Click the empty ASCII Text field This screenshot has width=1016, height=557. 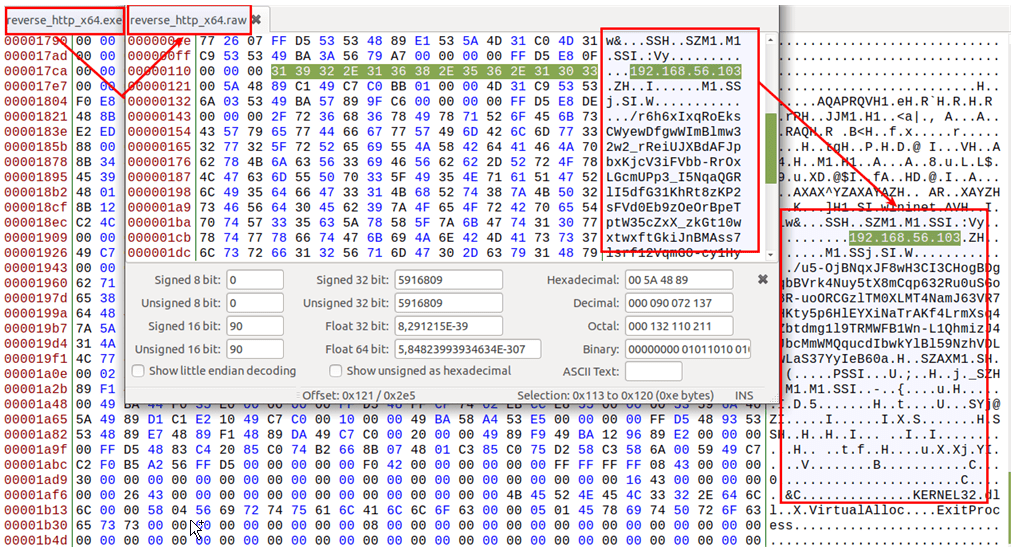click(x=653, y=372)
